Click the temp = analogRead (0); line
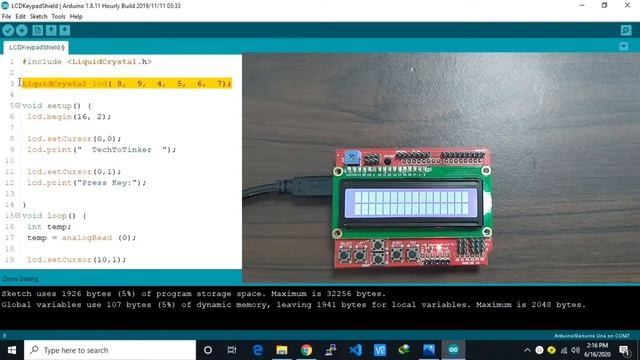640x360 pixels. [x=82, y=238]
